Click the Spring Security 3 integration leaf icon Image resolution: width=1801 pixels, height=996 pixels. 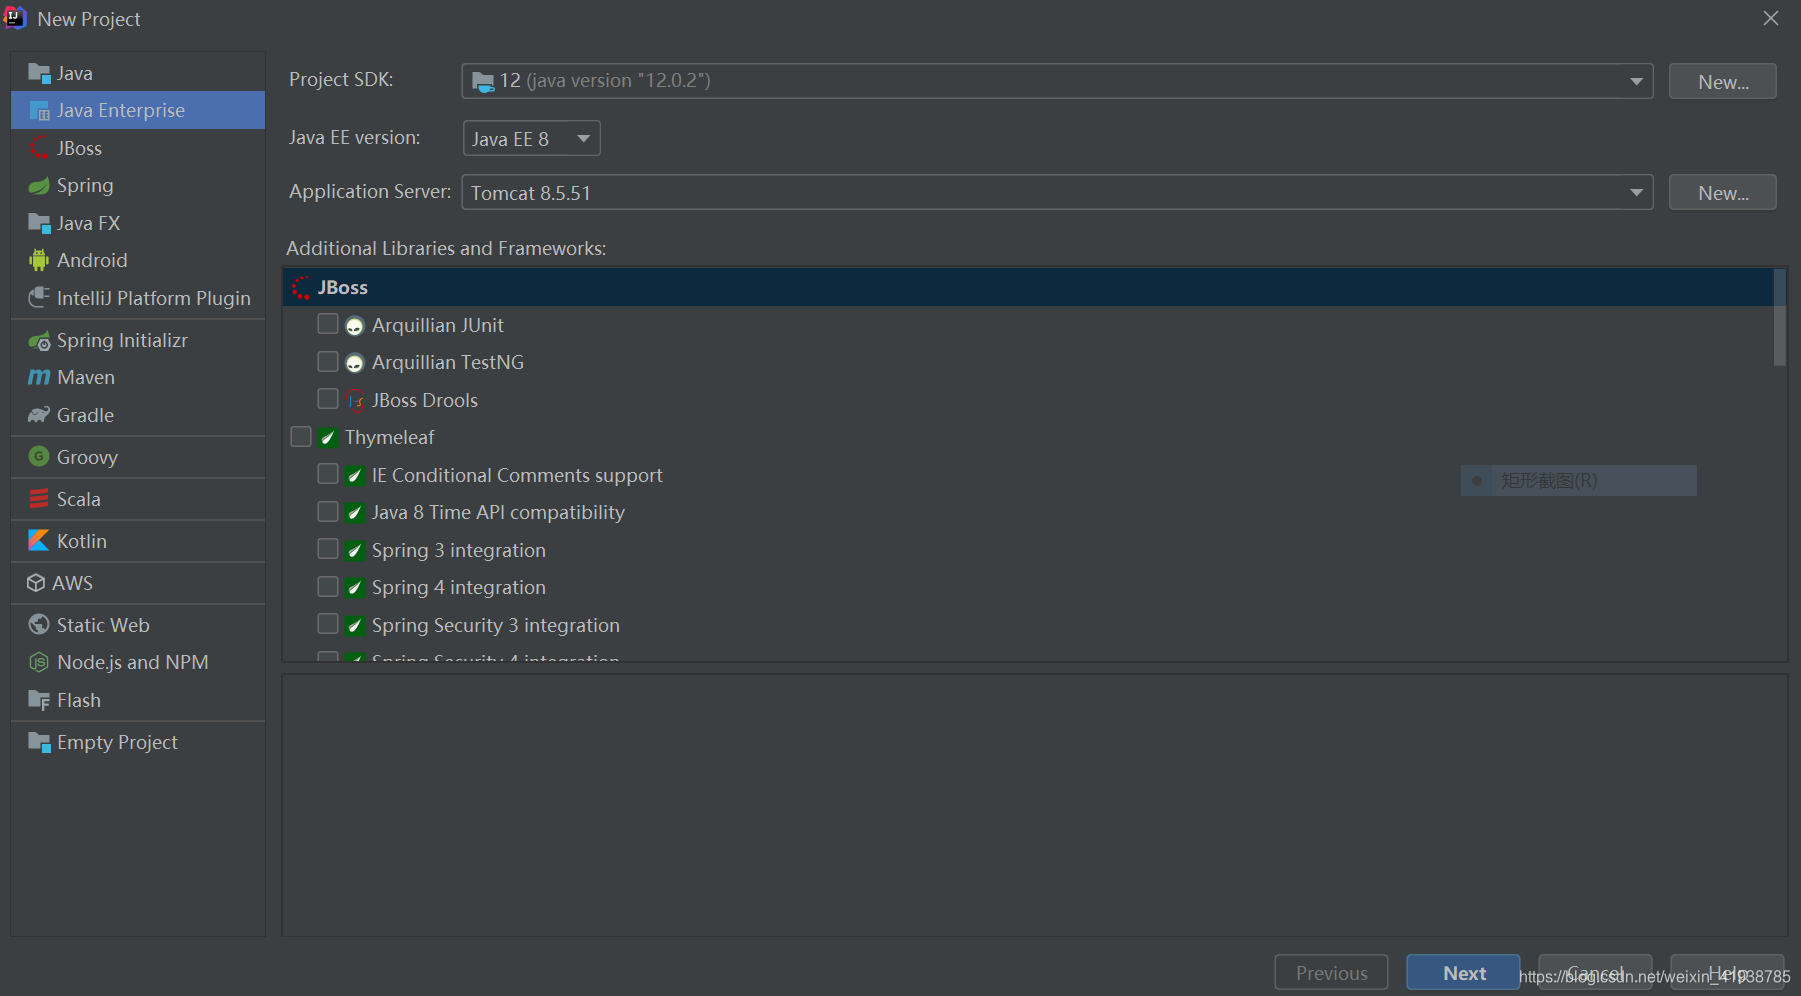(x=355, y=626)
